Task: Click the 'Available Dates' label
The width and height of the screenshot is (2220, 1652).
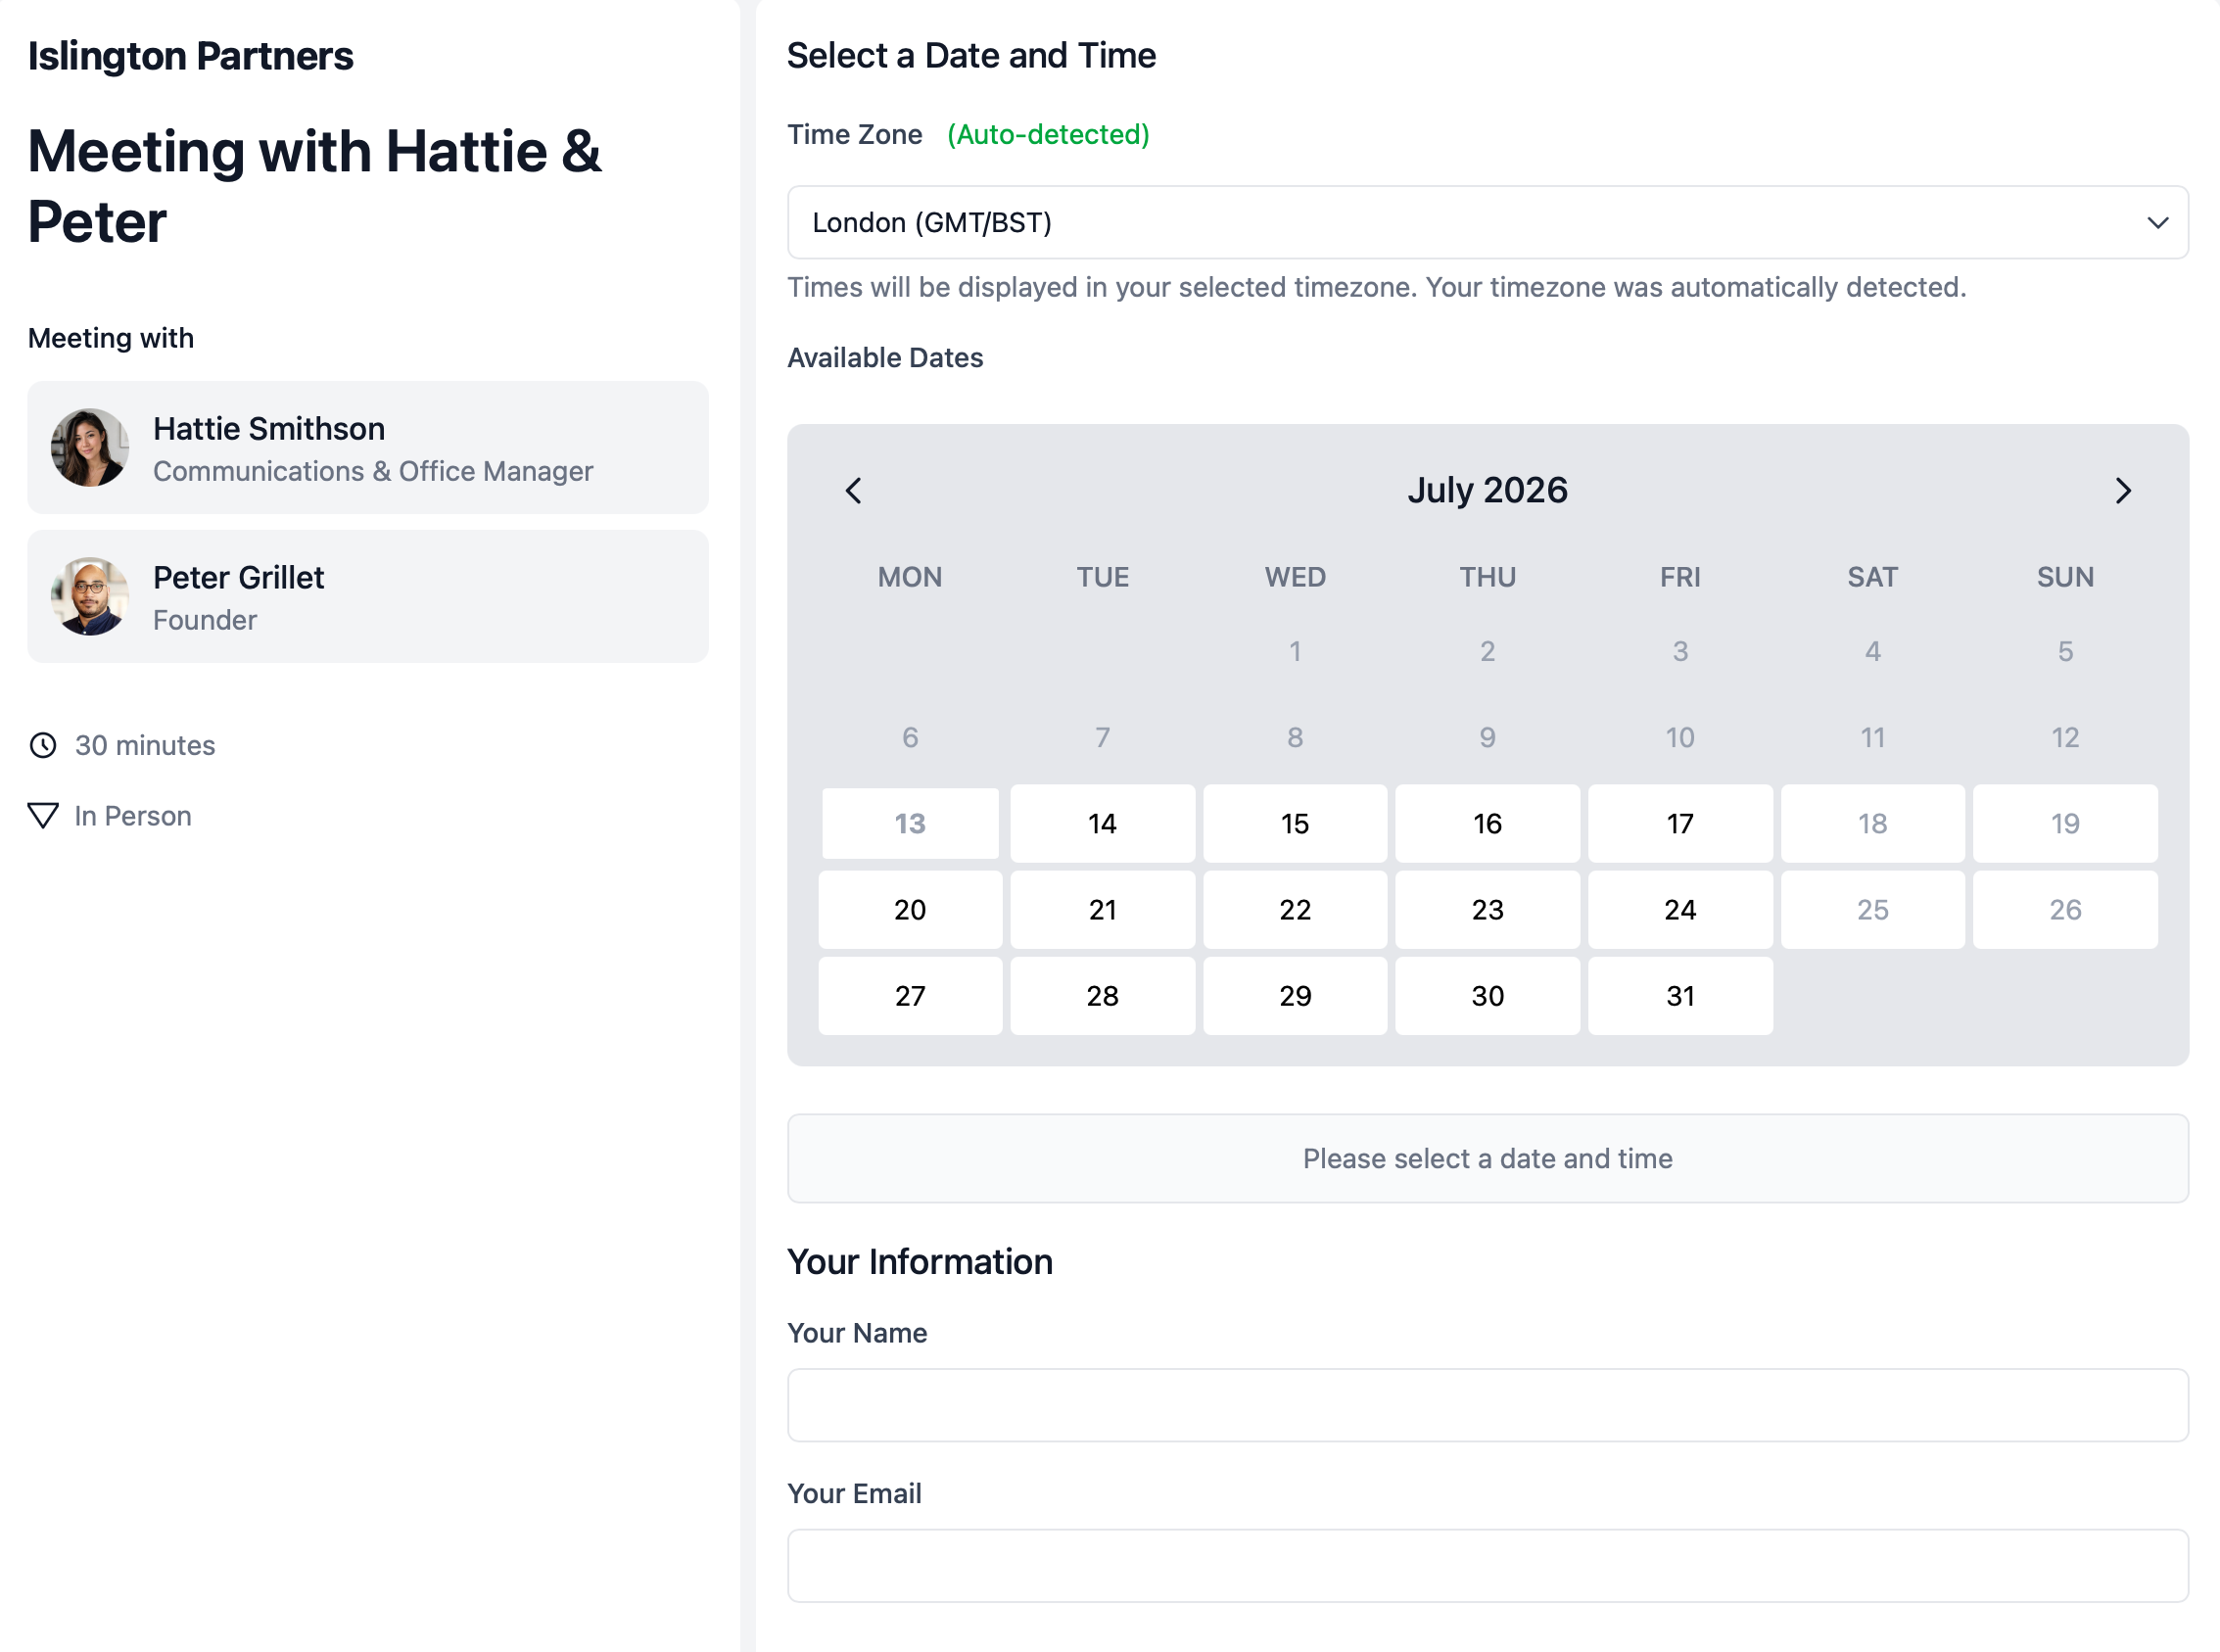Action: point(885,357)
